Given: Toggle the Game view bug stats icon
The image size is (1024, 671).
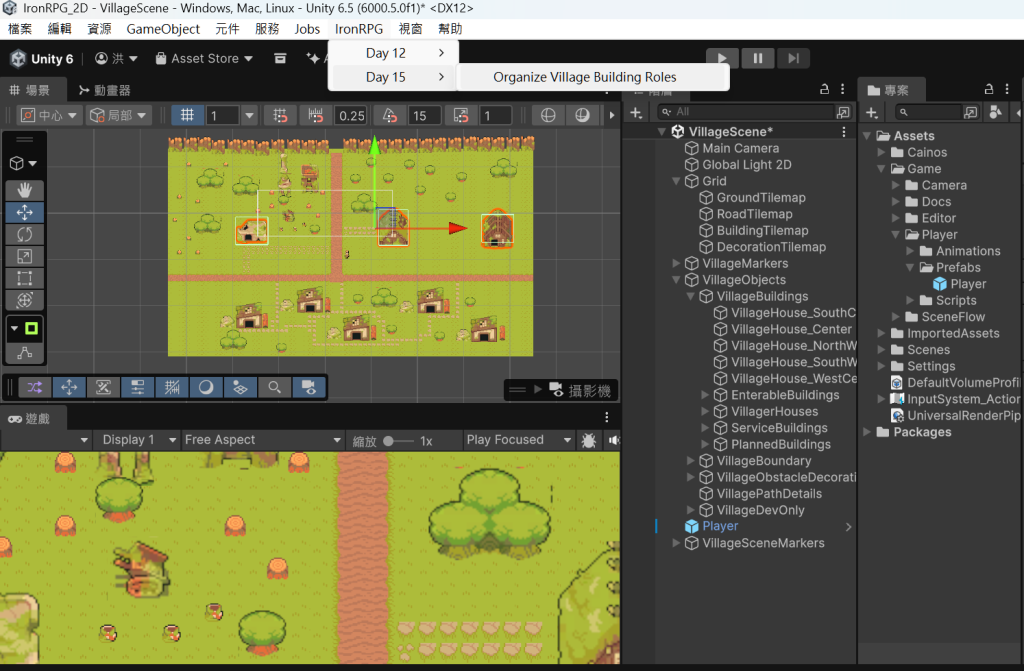Looking at the screenshot, I should pos(588,440).
